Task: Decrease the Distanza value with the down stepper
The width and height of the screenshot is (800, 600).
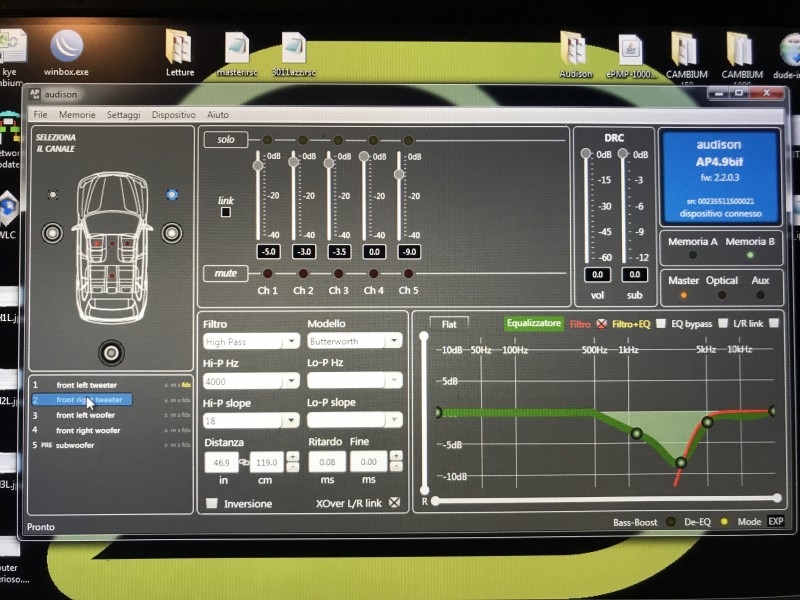Action: pyautogui.click(x=293, y=467)
